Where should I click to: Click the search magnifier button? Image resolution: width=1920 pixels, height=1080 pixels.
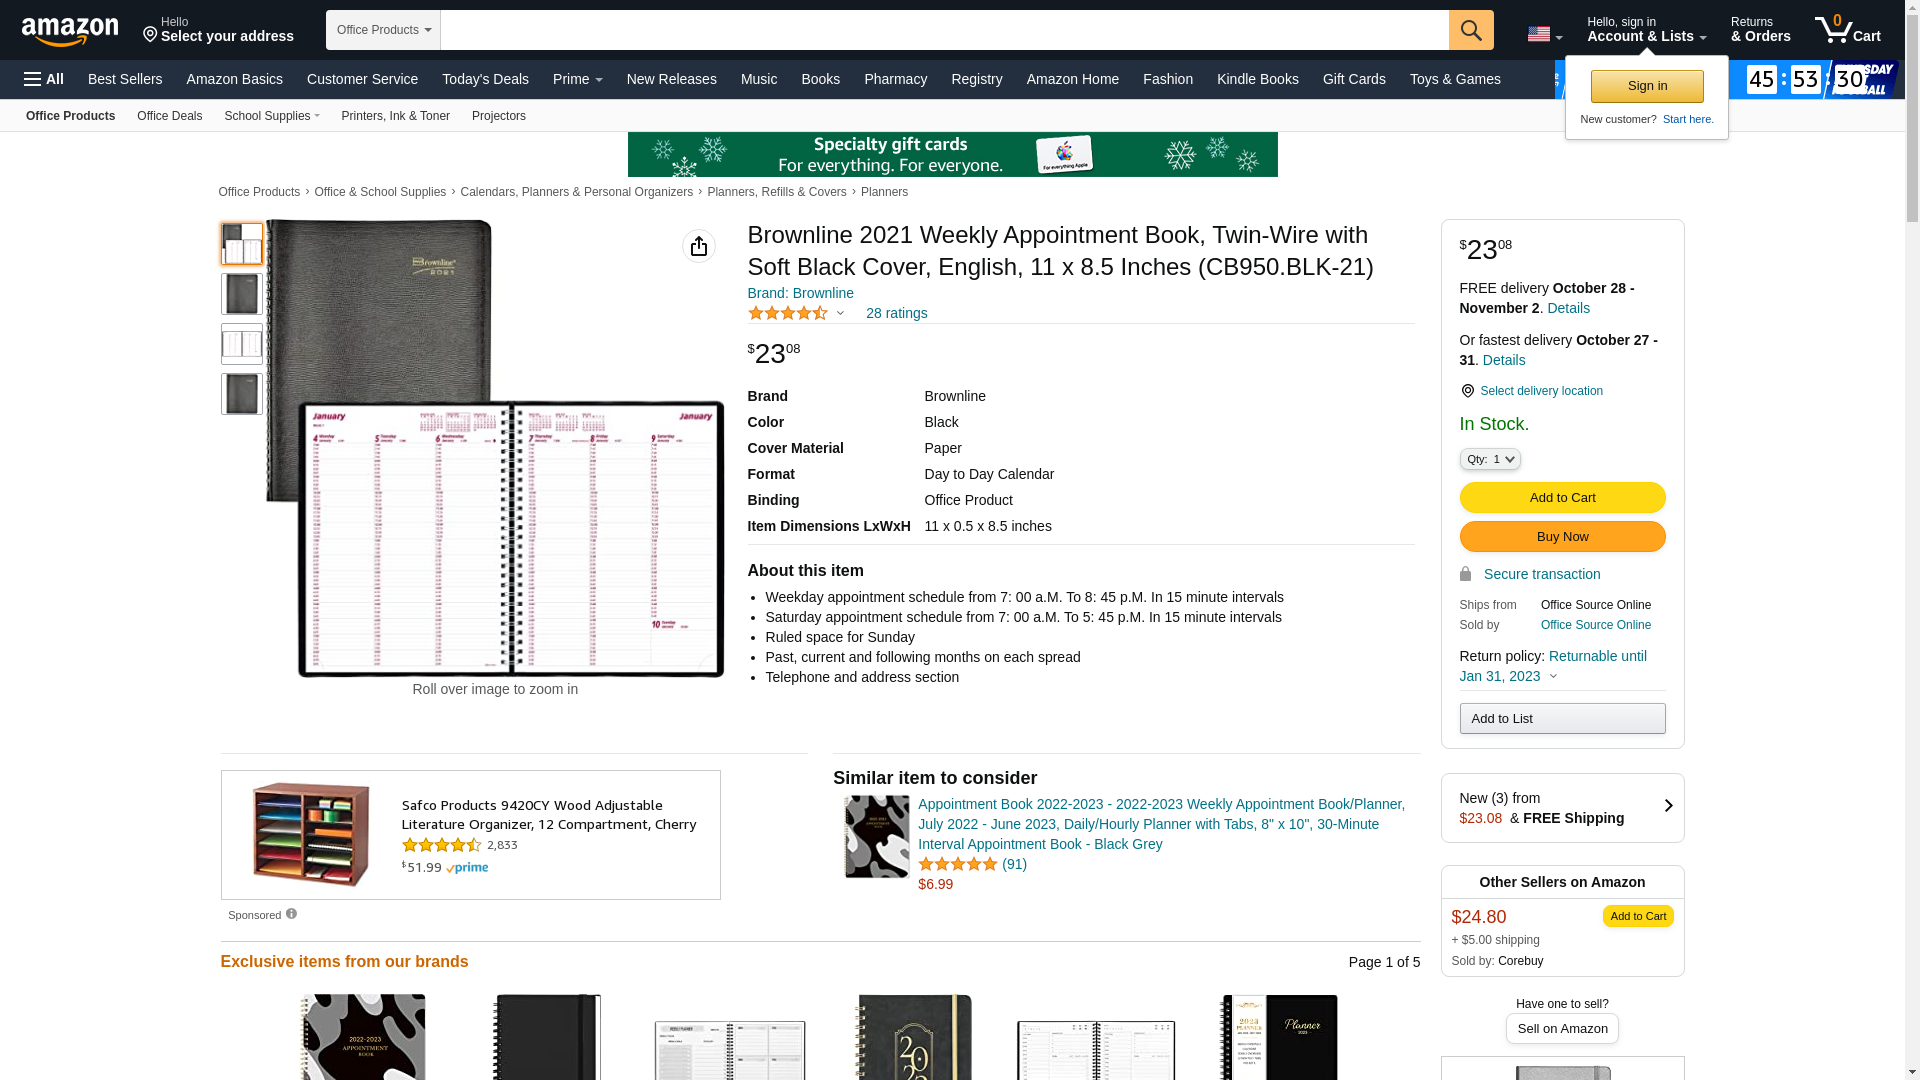tap(1471, 30)
